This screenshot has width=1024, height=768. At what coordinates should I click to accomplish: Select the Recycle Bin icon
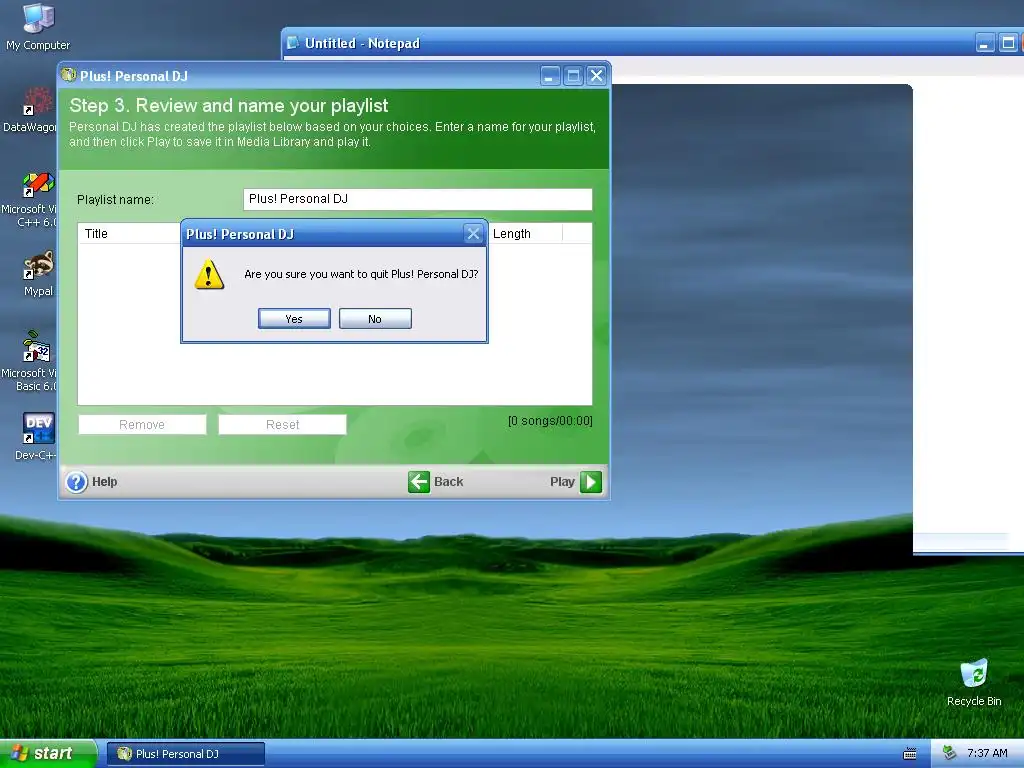click(x=974, y=683)
